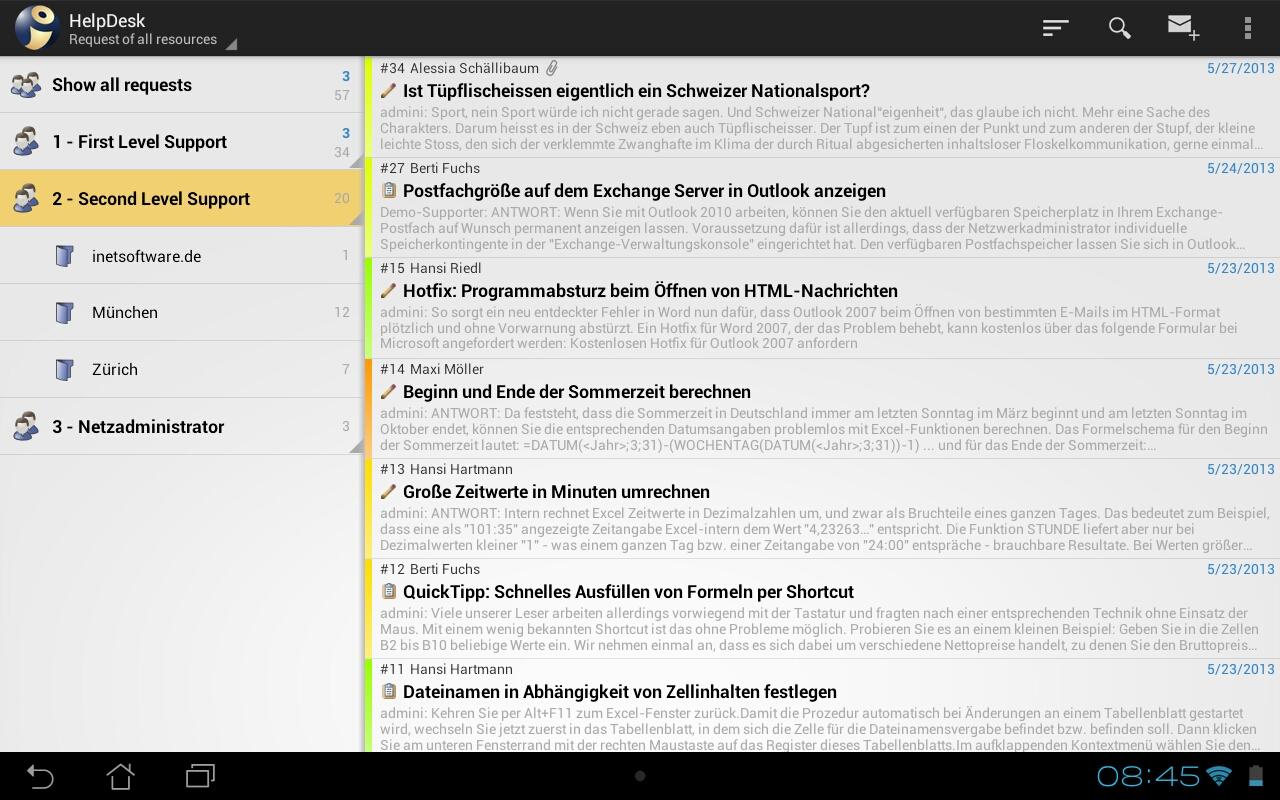Open the search magnifier
This screenshot has height=800, width=1280.
coord(1120,28)
